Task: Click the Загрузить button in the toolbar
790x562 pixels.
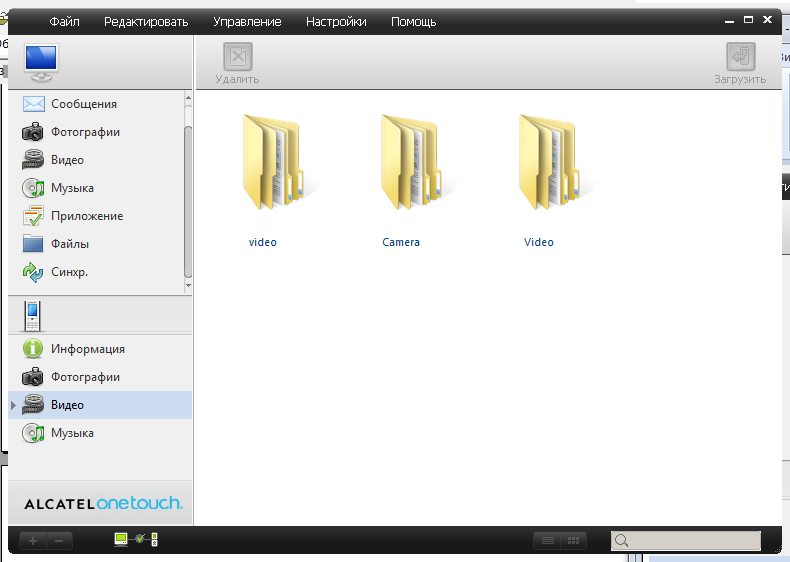Action: [x=740, y=64]
